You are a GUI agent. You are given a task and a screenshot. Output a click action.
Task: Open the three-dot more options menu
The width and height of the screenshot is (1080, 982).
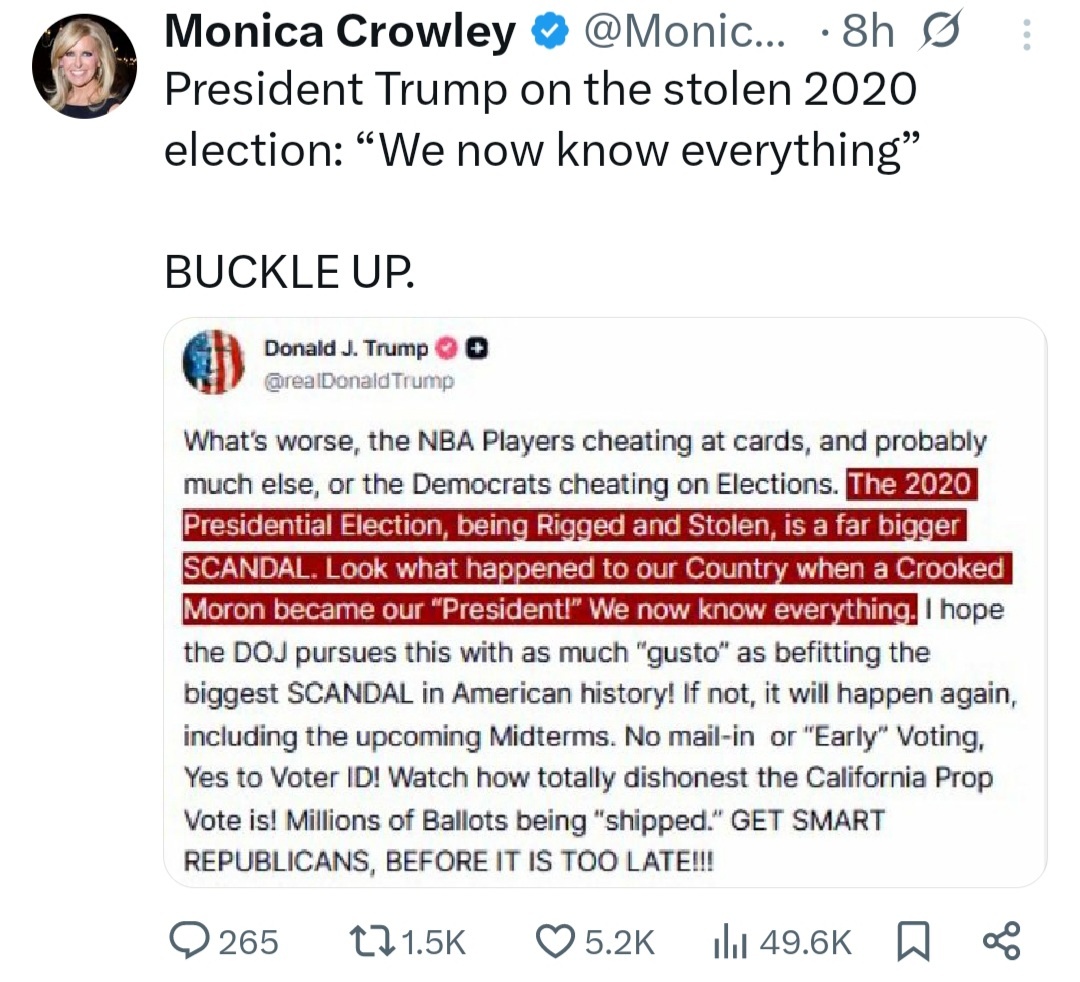coord(1025,36)
